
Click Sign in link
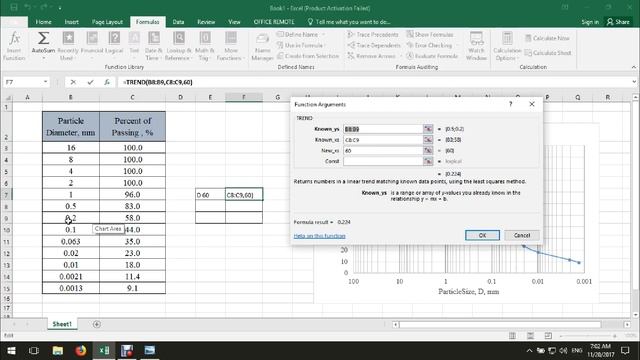(x=590, y=22)
